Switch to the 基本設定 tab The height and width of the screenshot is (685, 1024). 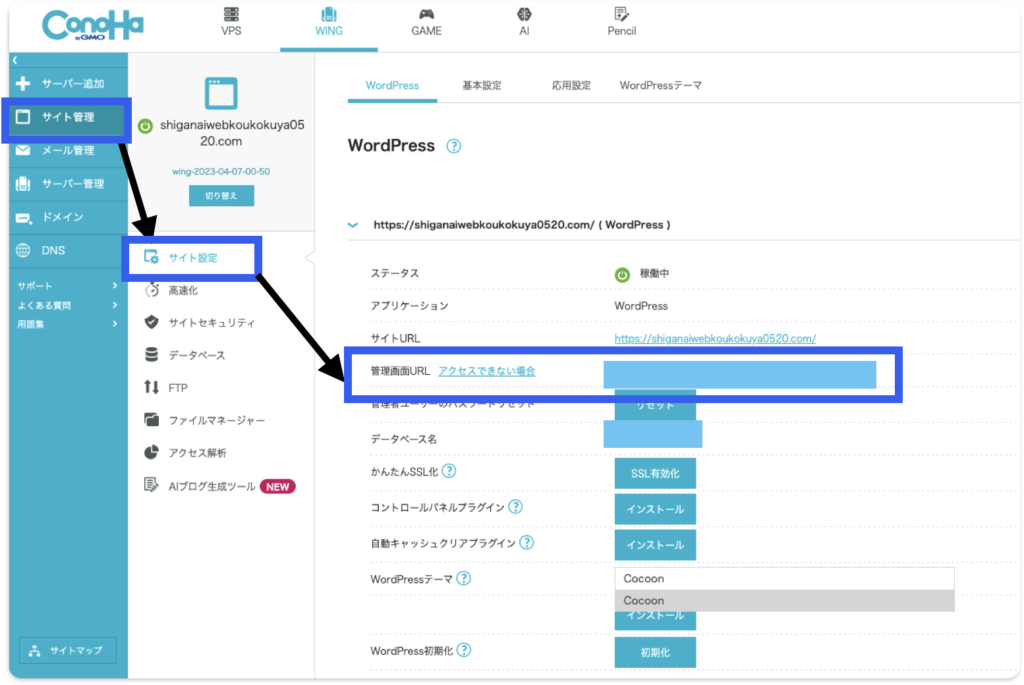point(481,86)
